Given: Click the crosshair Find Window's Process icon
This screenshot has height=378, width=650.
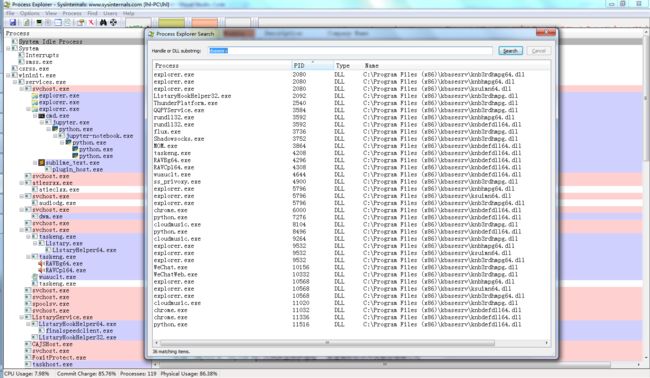Looking at the screenshot, I should pyautogui.click(x=113, y=22).
